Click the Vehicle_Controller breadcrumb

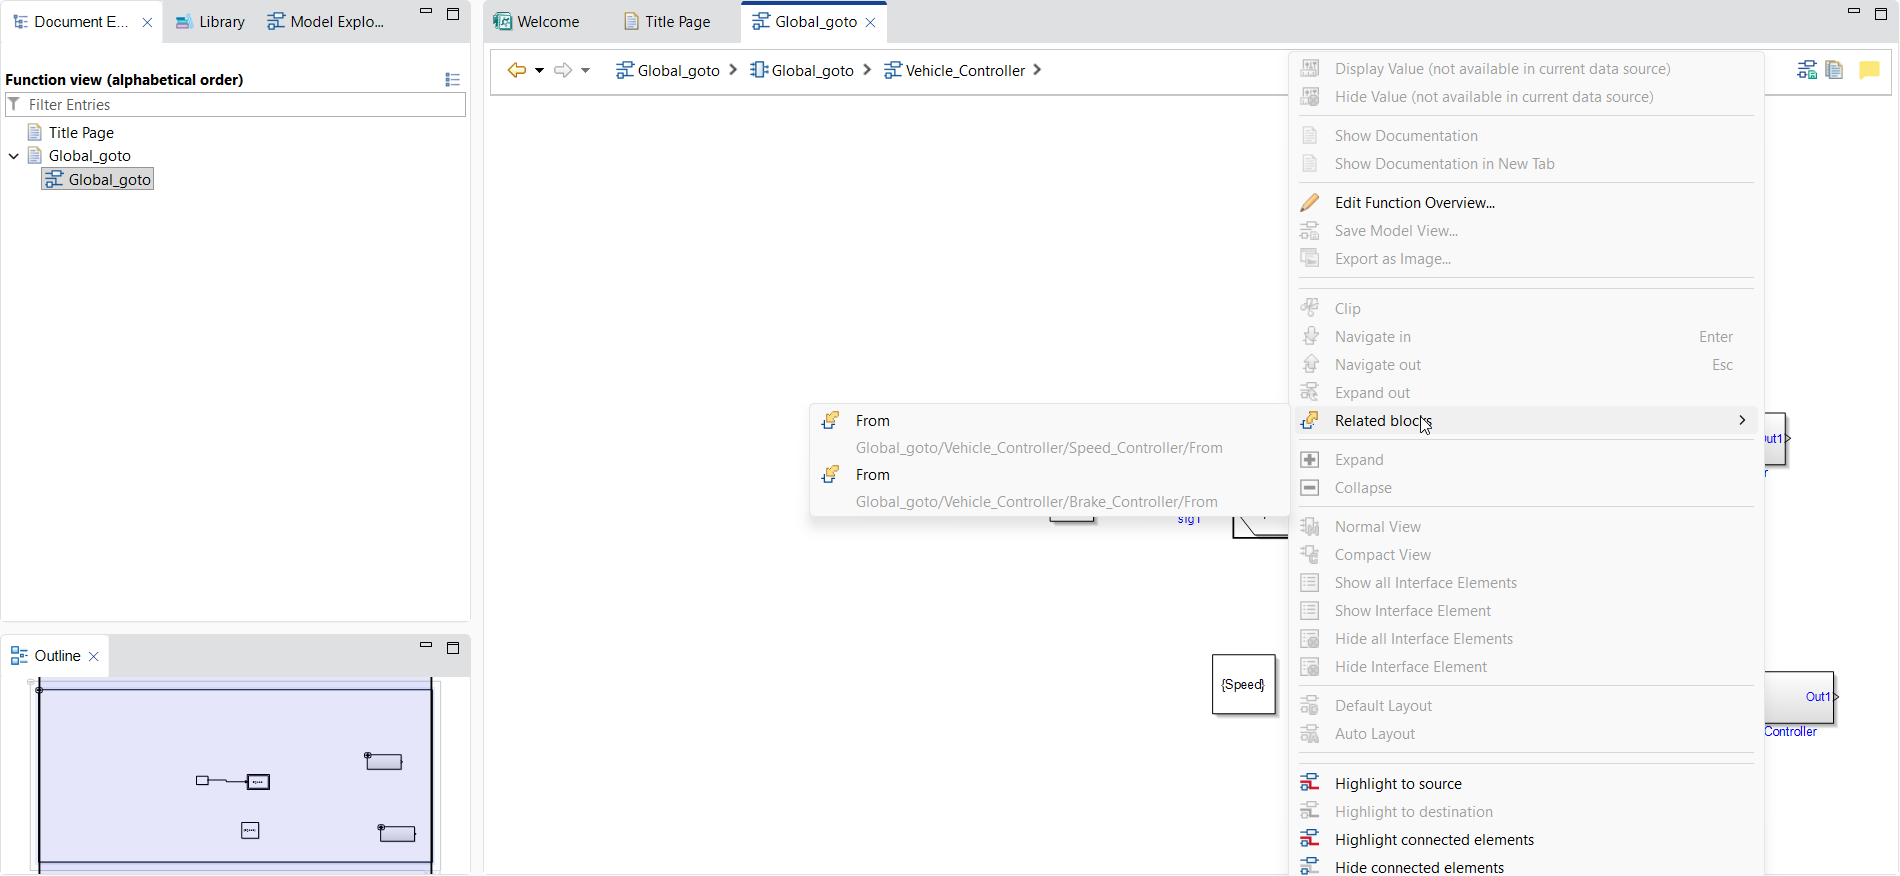[955, 70]
